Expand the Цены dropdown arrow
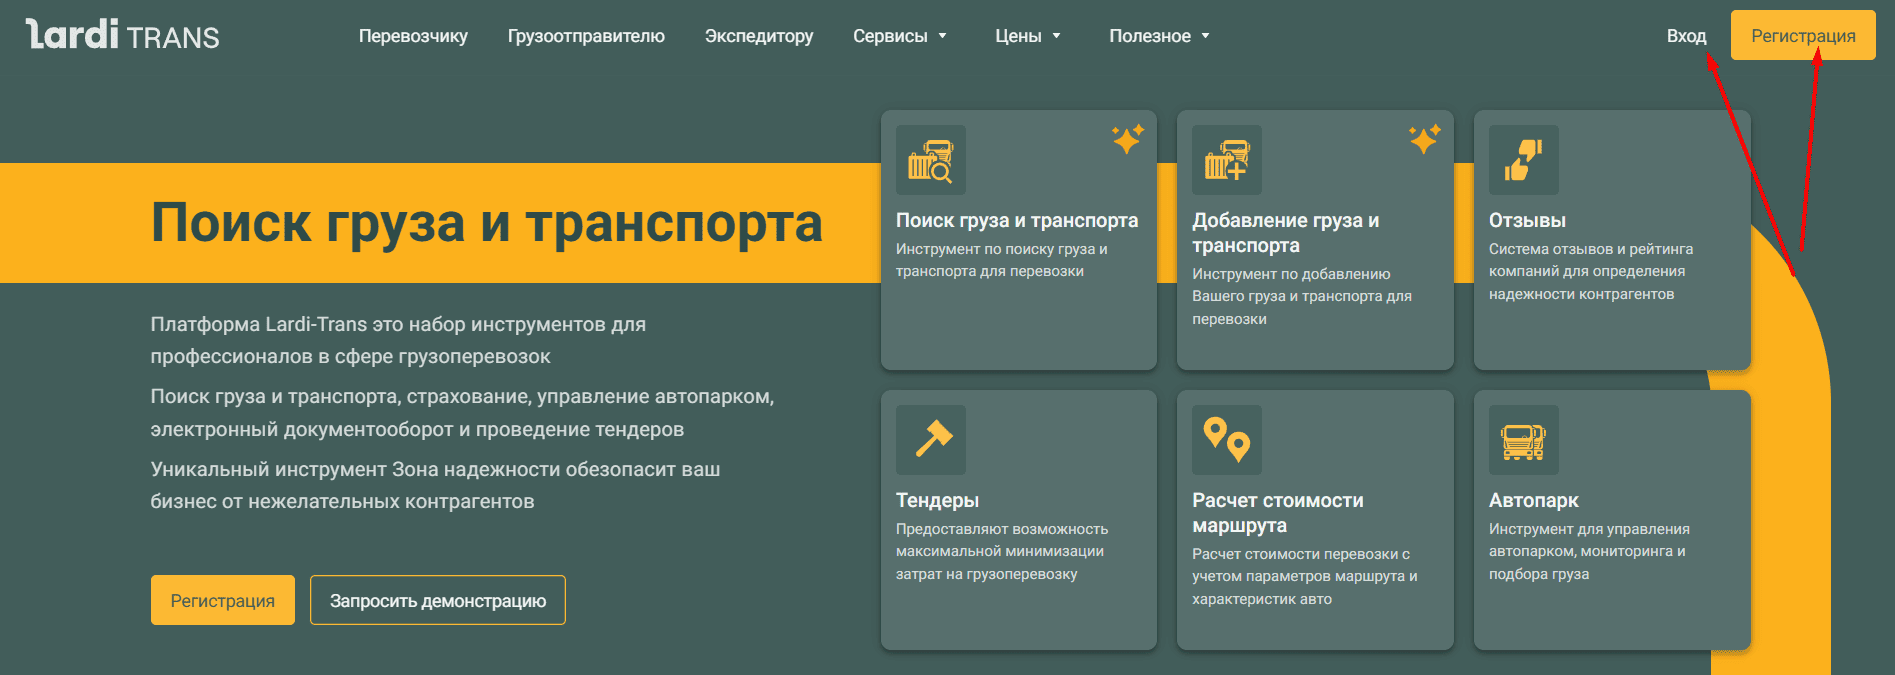Image resolution: width=1895 pixels, height=675 pixels. click(1056, 36)
